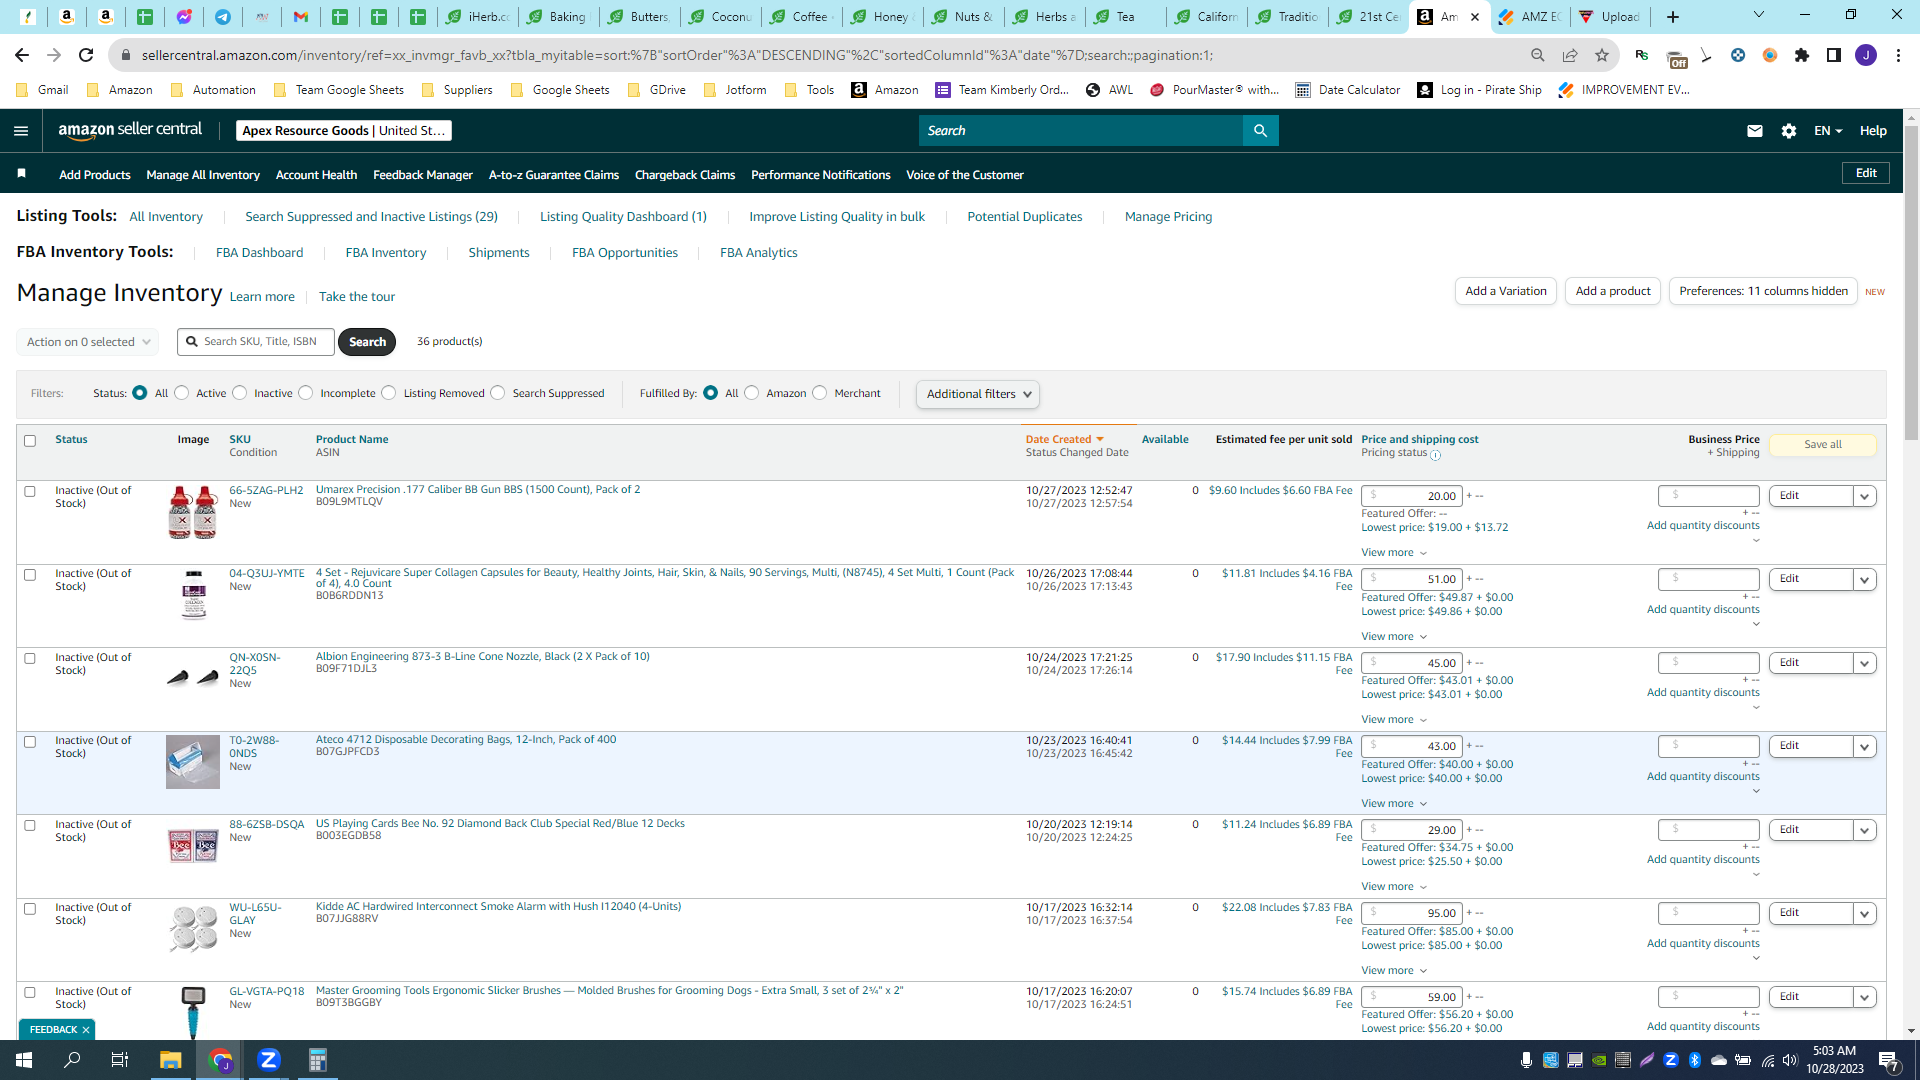
Task: Open the Bee Playing Cards product thumbnail
Action: 193,846
